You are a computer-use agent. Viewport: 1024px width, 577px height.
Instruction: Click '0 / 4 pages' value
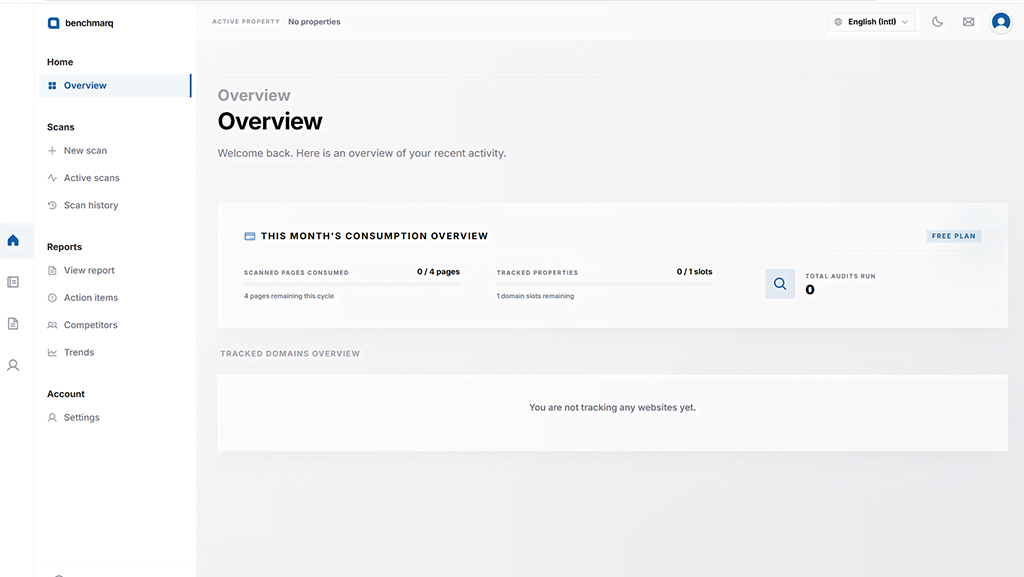click(438, 272)
